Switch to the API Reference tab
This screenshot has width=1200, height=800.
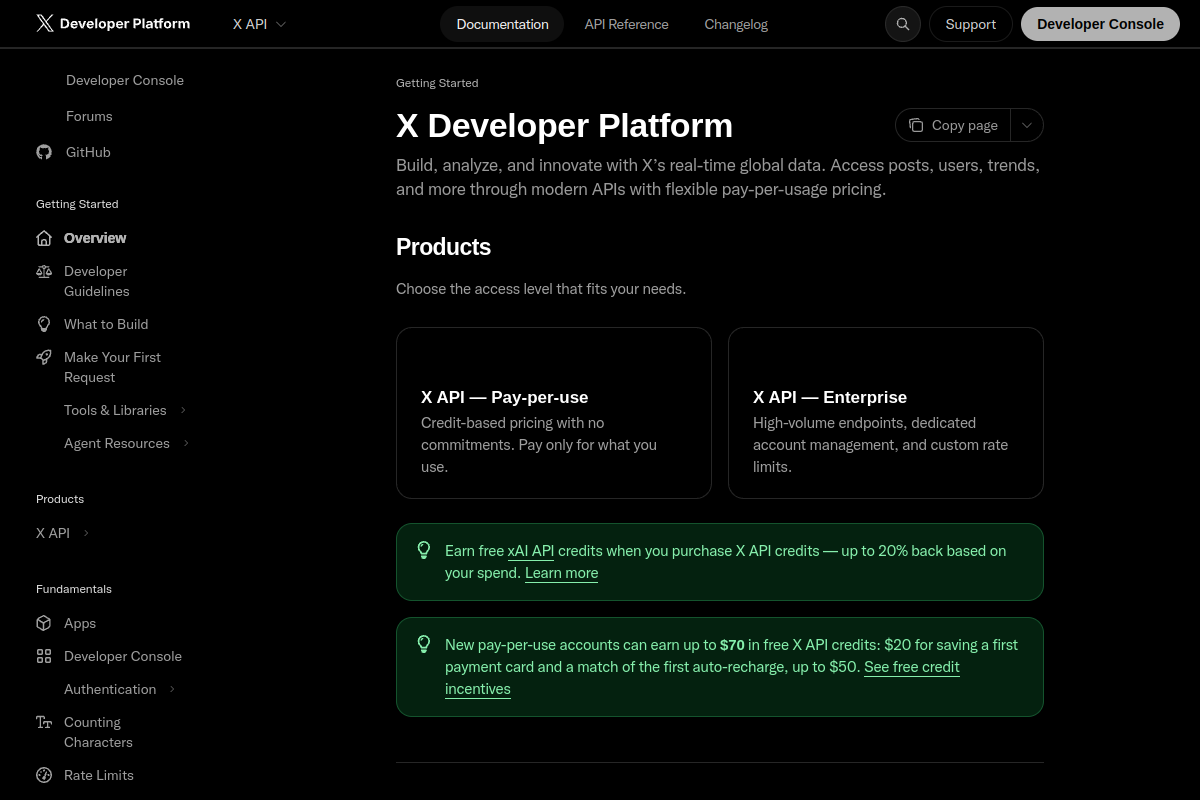[x=626, y=24]
